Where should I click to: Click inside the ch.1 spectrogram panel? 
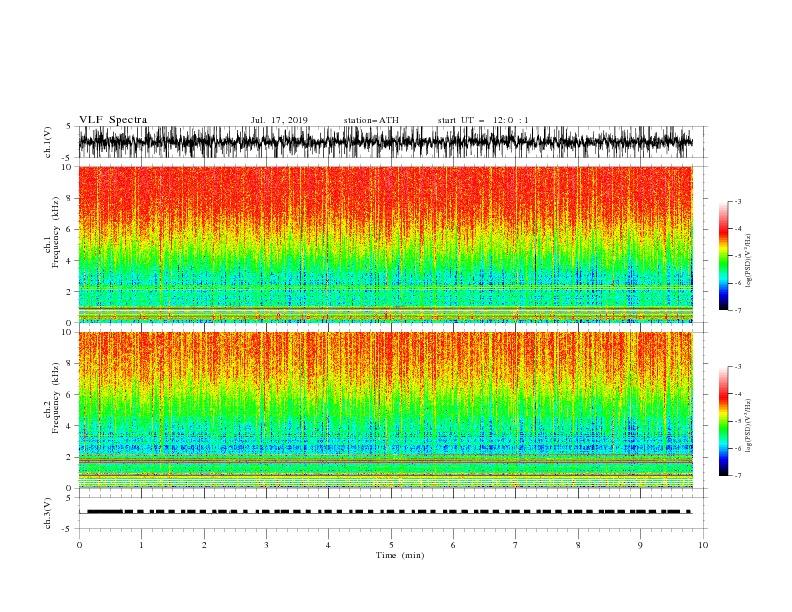(x=385, y=244)
